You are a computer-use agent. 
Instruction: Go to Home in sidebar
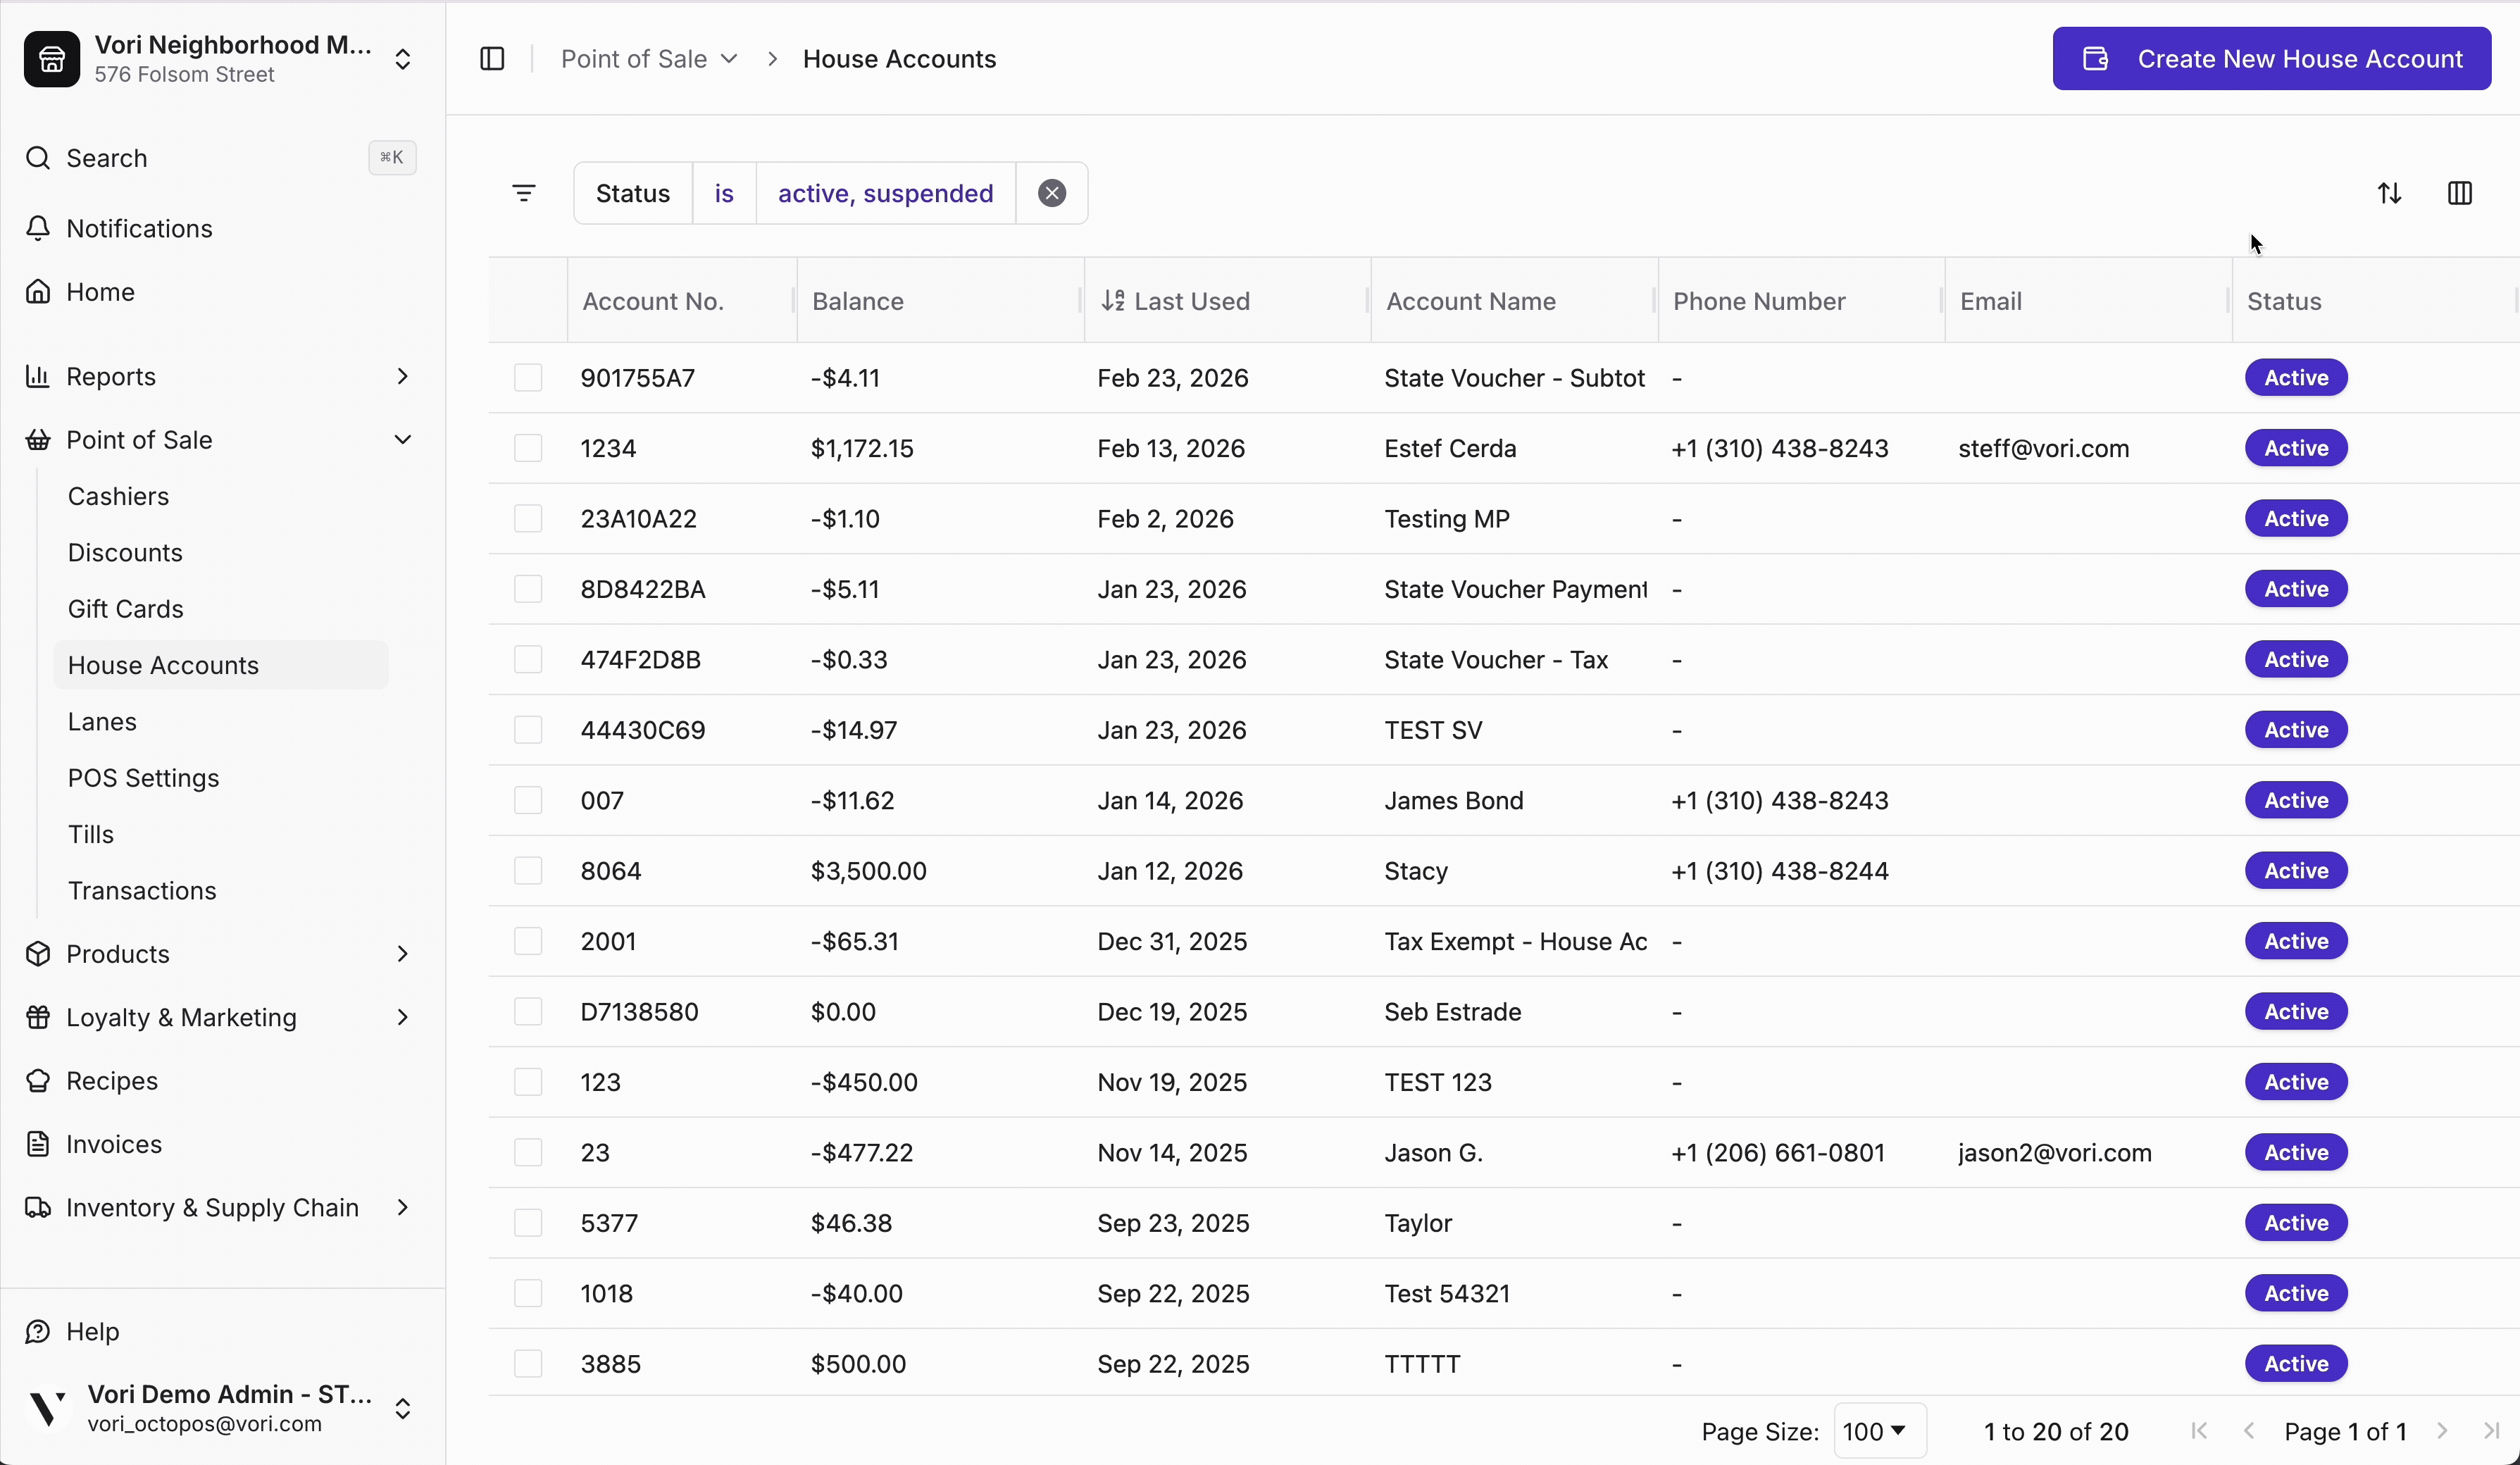[x=100, y=292]
